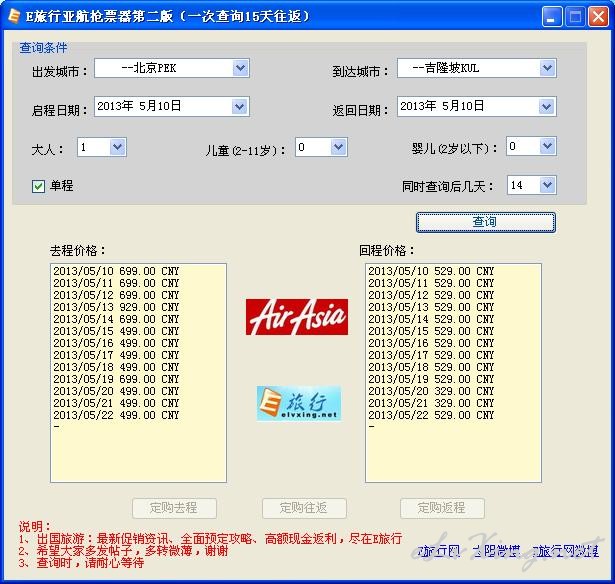Screen dimensions: 615x584
Task: Click the 出国旅游 instruction line in 说明
Action: point(210,539)
